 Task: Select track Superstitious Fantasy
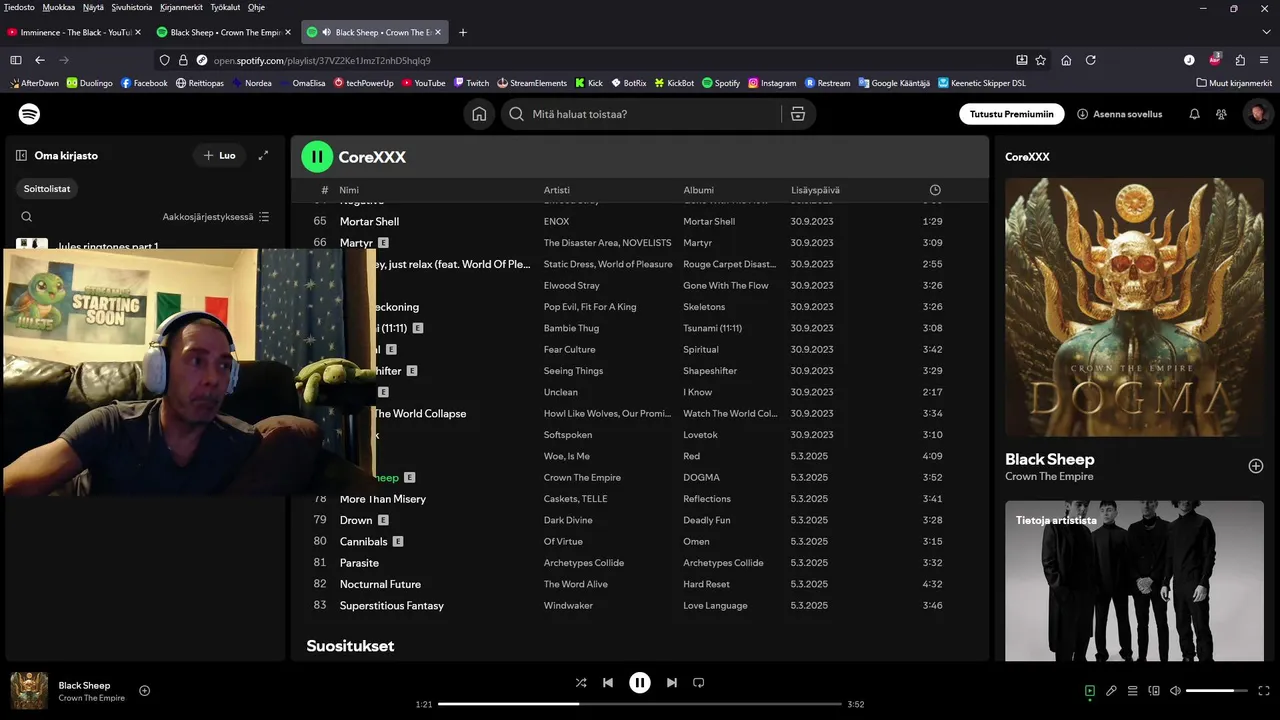391,605
